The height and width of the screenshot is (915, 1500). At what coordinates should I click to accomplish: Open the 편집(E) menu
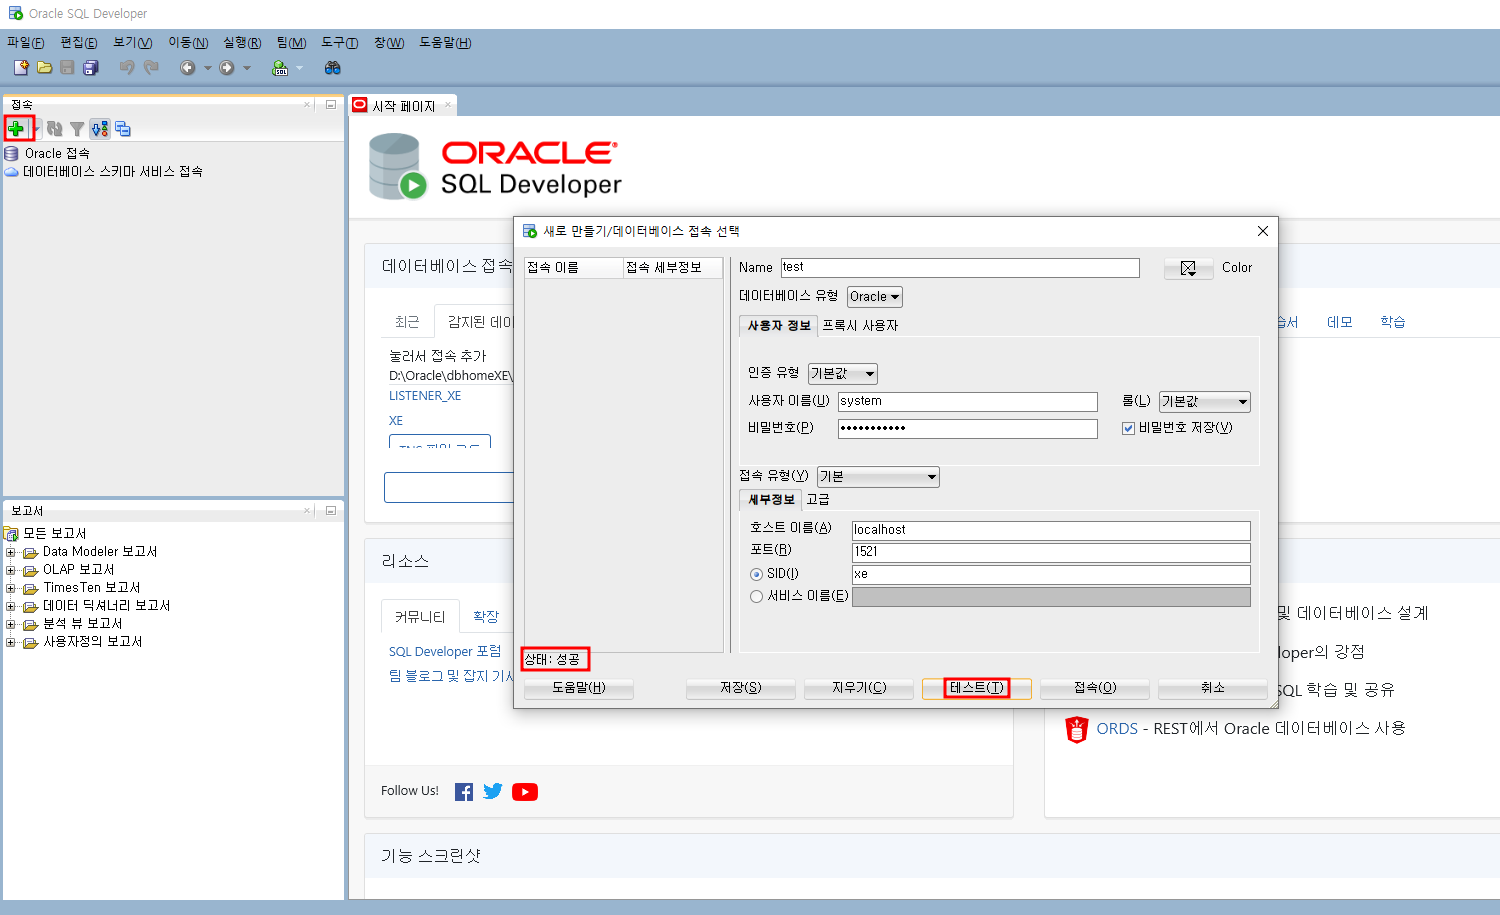pos(79,43)
